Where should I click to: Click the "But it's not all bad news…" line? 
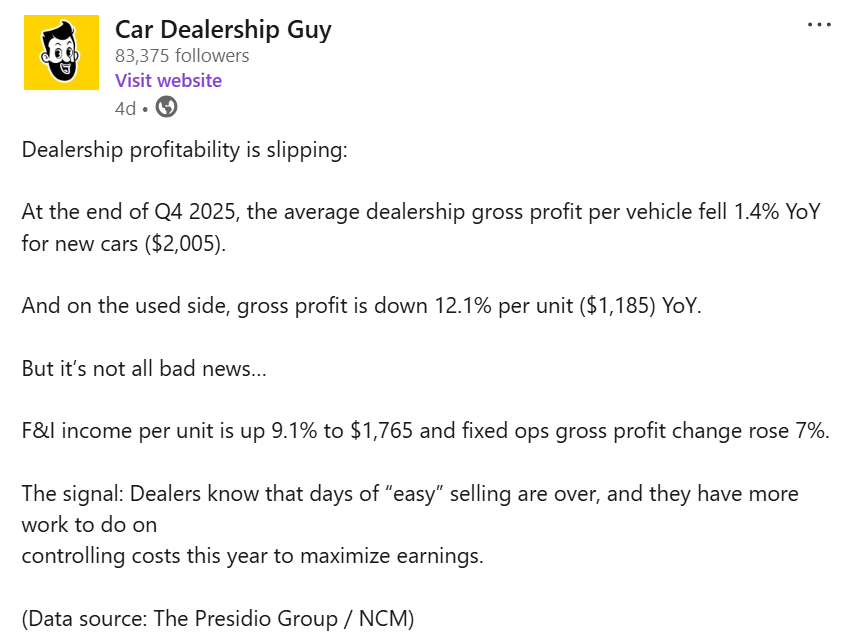click(144, 368)
